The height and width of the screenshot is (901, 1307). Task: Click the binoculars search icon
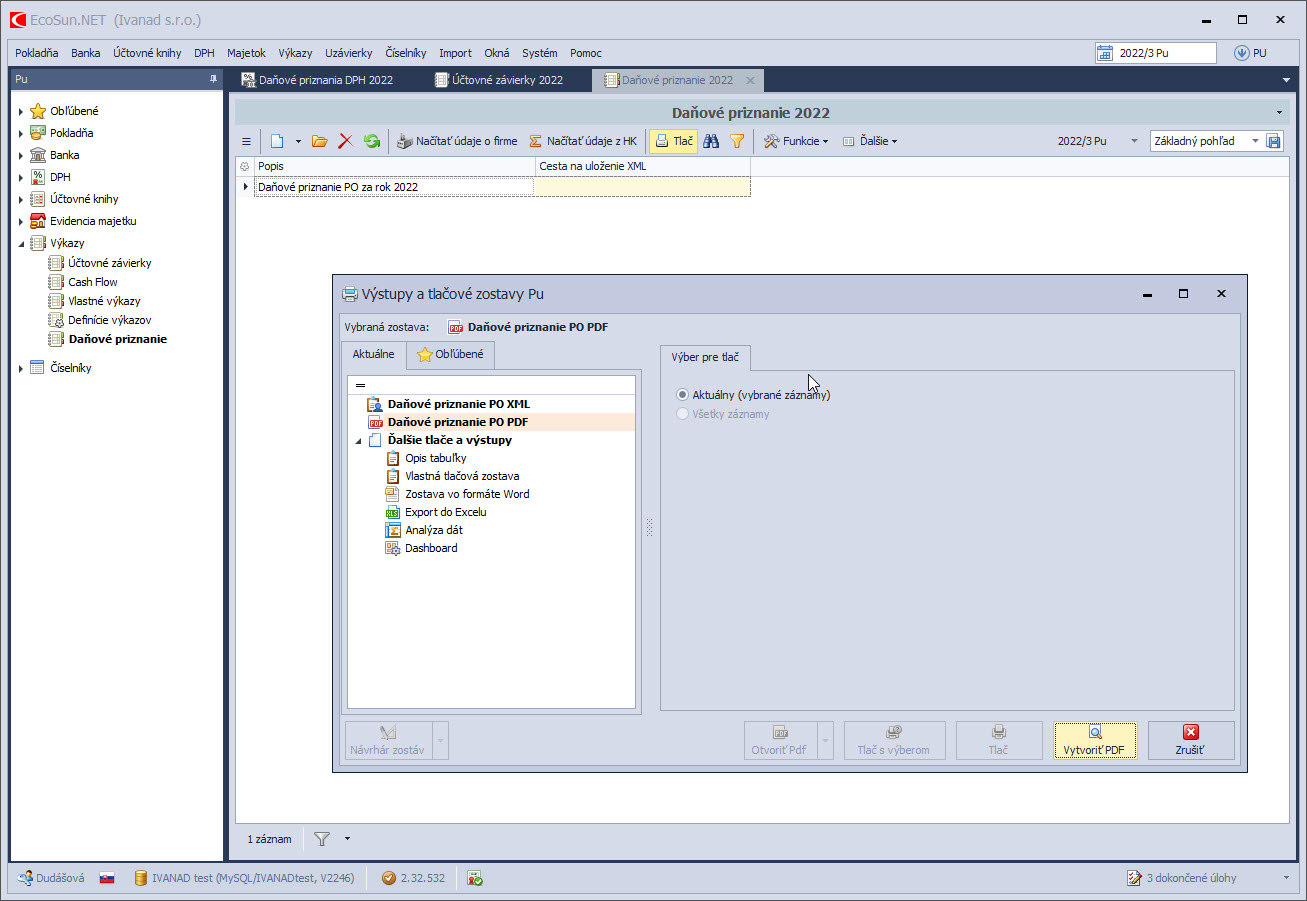tap(711, 142)
